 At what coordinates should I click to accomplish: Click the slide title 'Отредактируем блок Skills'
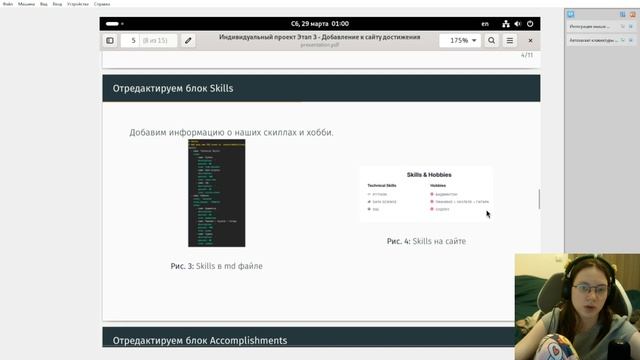[x=173, y=89]
